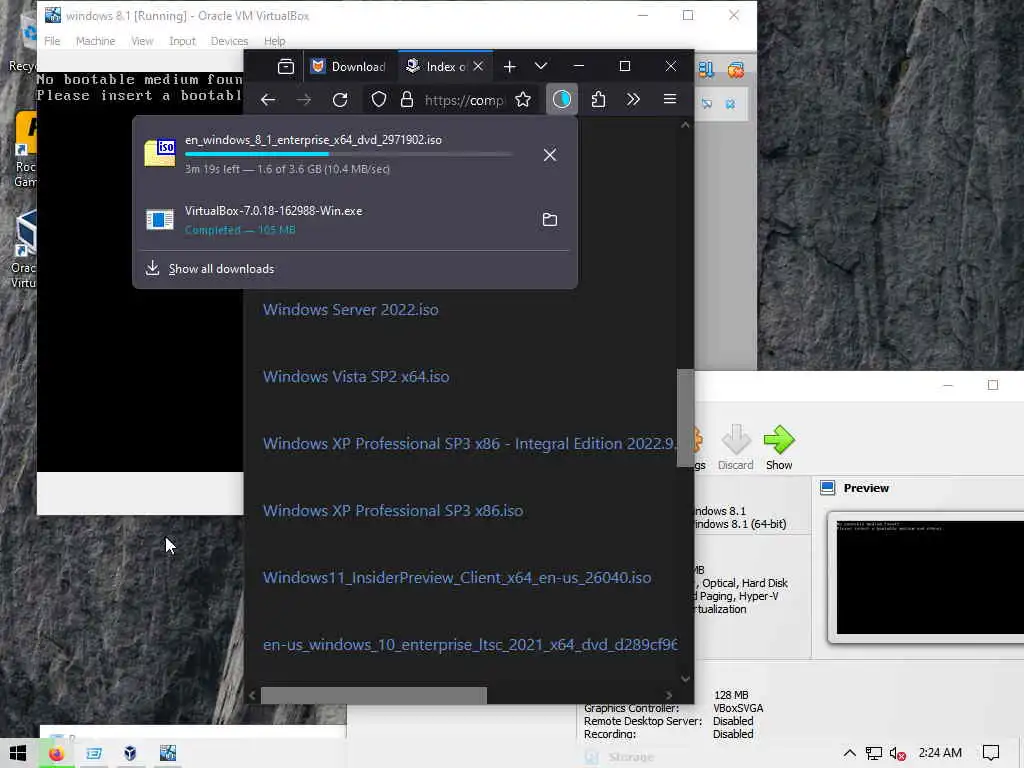1024x768 pixels.
Task: Open the File menu in VirtualBox VM
Action: click(52, 41)
